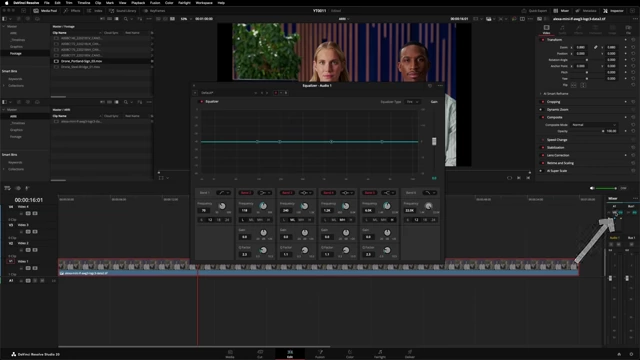Image resolution: width=640 pixels, height=360 pixels.
Task: Click Quick Export in top toolbar
Action: click(534, 11)
